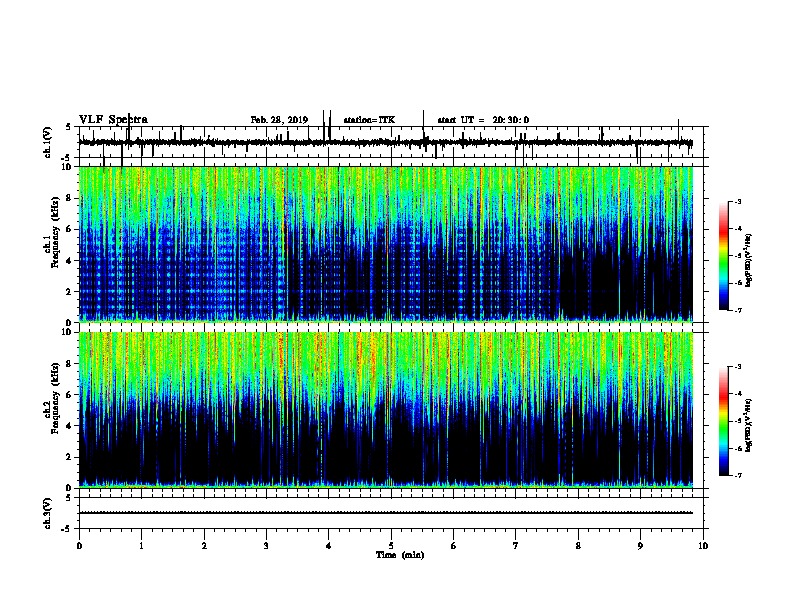
Task: Click the ch.1 spectrogram panel
Action: [x=386, y=244]
